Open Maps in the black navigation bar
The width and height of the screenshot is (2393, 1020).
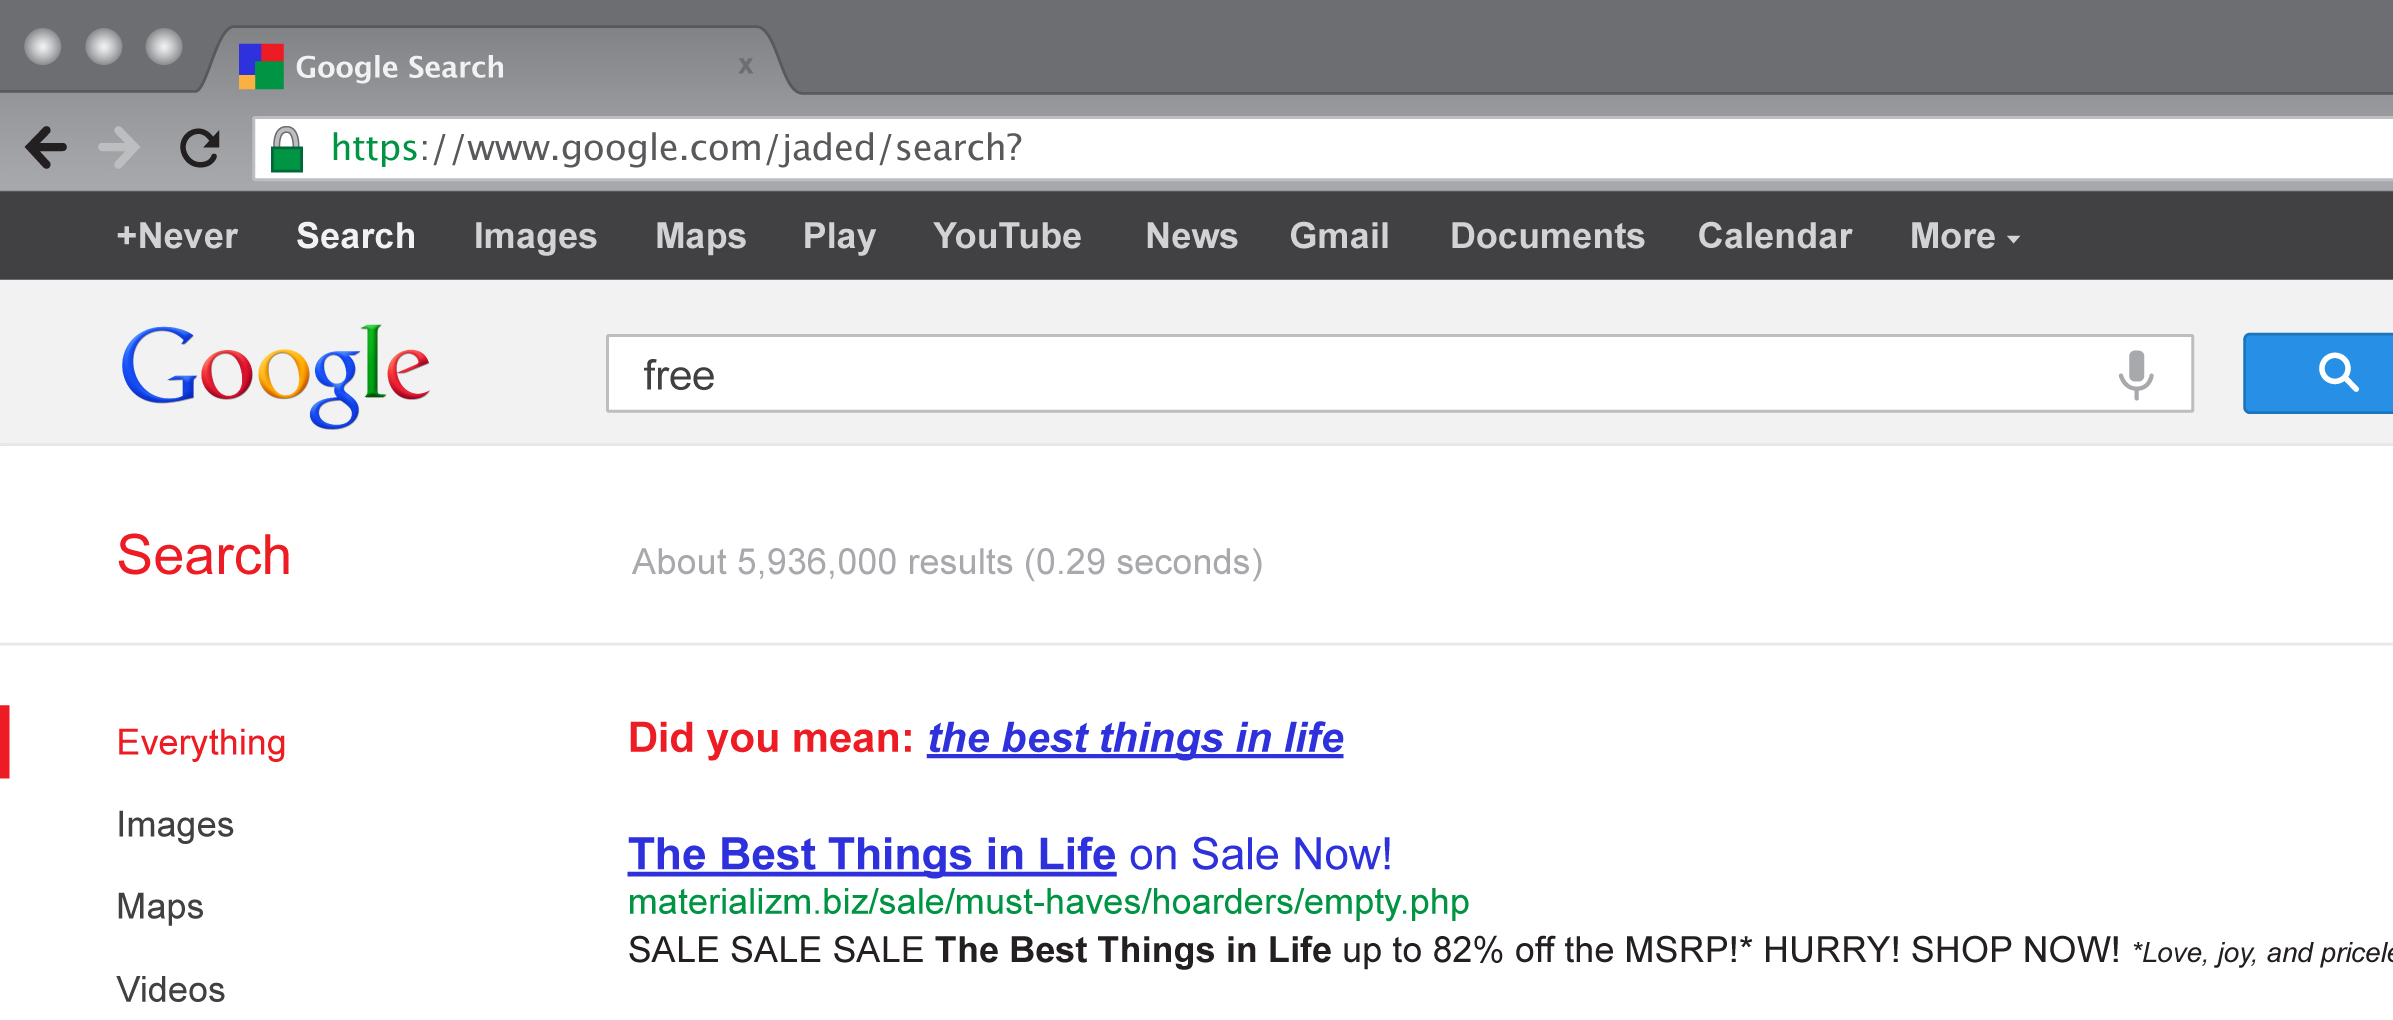(701, 236)
